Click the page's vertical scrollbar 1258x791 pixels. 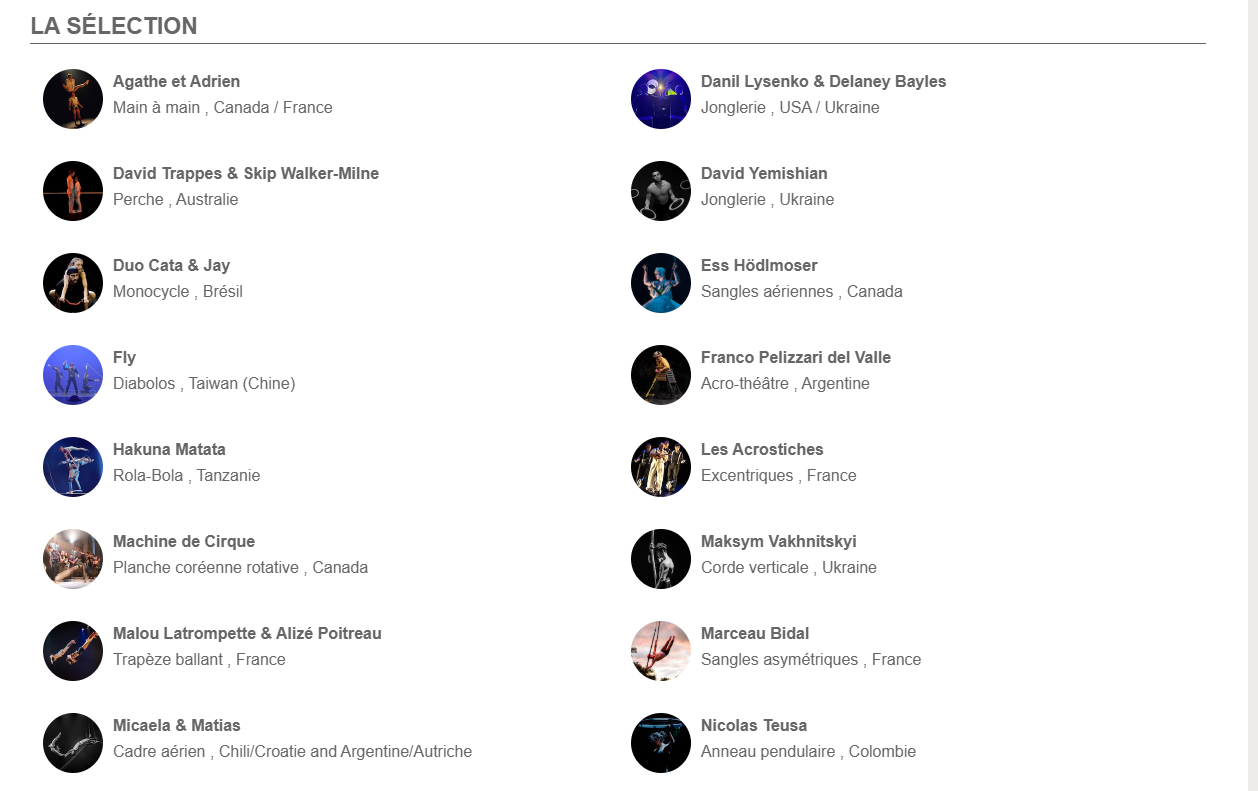click(1252, 395)
